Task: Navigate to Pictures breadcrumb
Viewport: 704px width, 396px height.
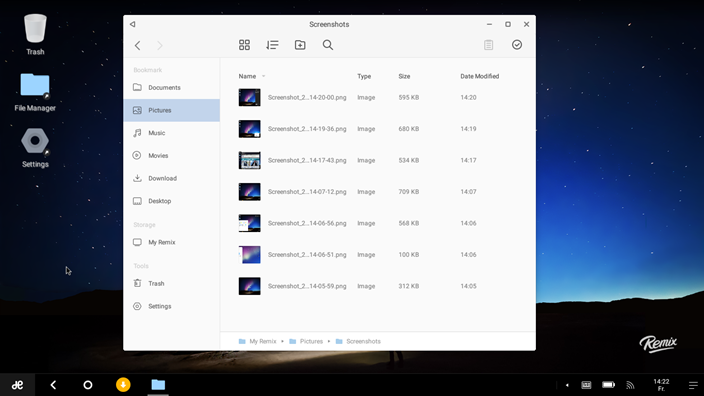Action: pyautogui.click(x=306, y=341)
